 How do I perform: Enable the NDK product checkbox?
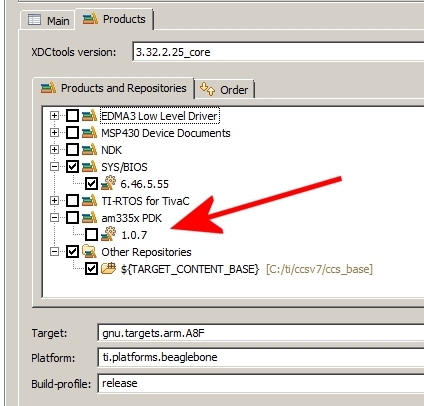tap(72, 150)
